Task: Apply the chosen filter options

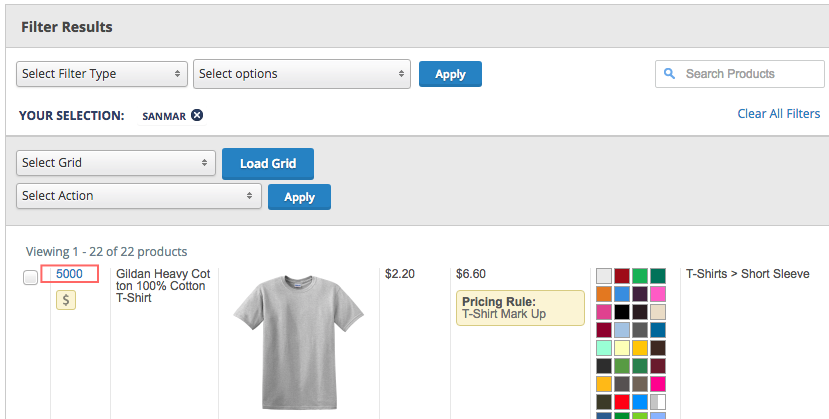Action: [x=450, y=74]
